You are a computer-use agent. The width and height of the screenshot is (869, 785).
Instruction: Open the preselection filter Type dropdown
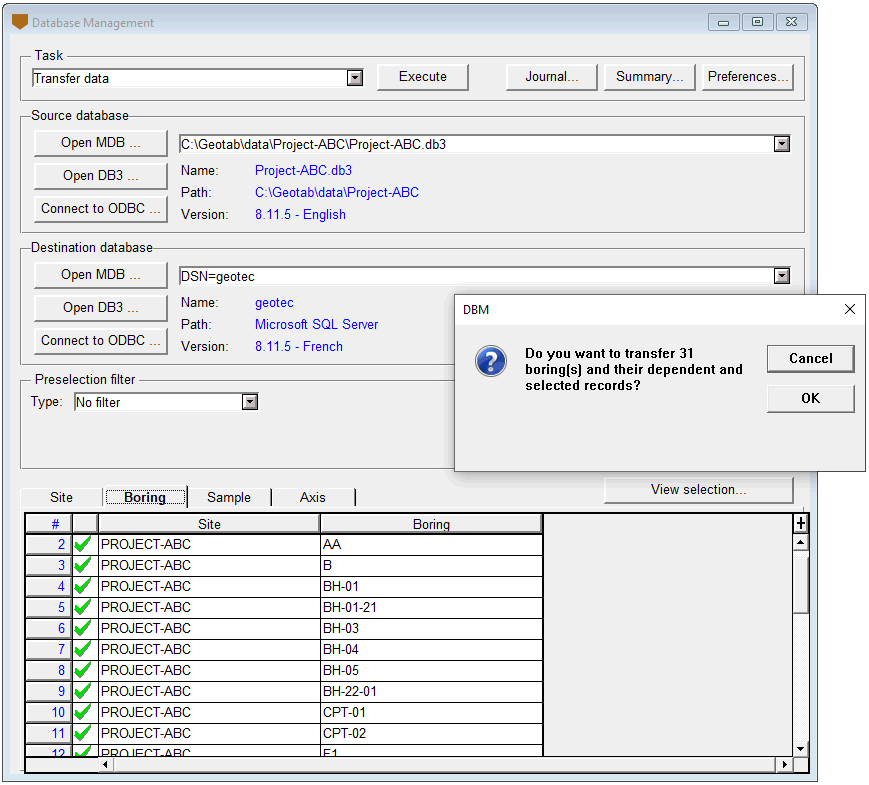click(x=250, y=402)
